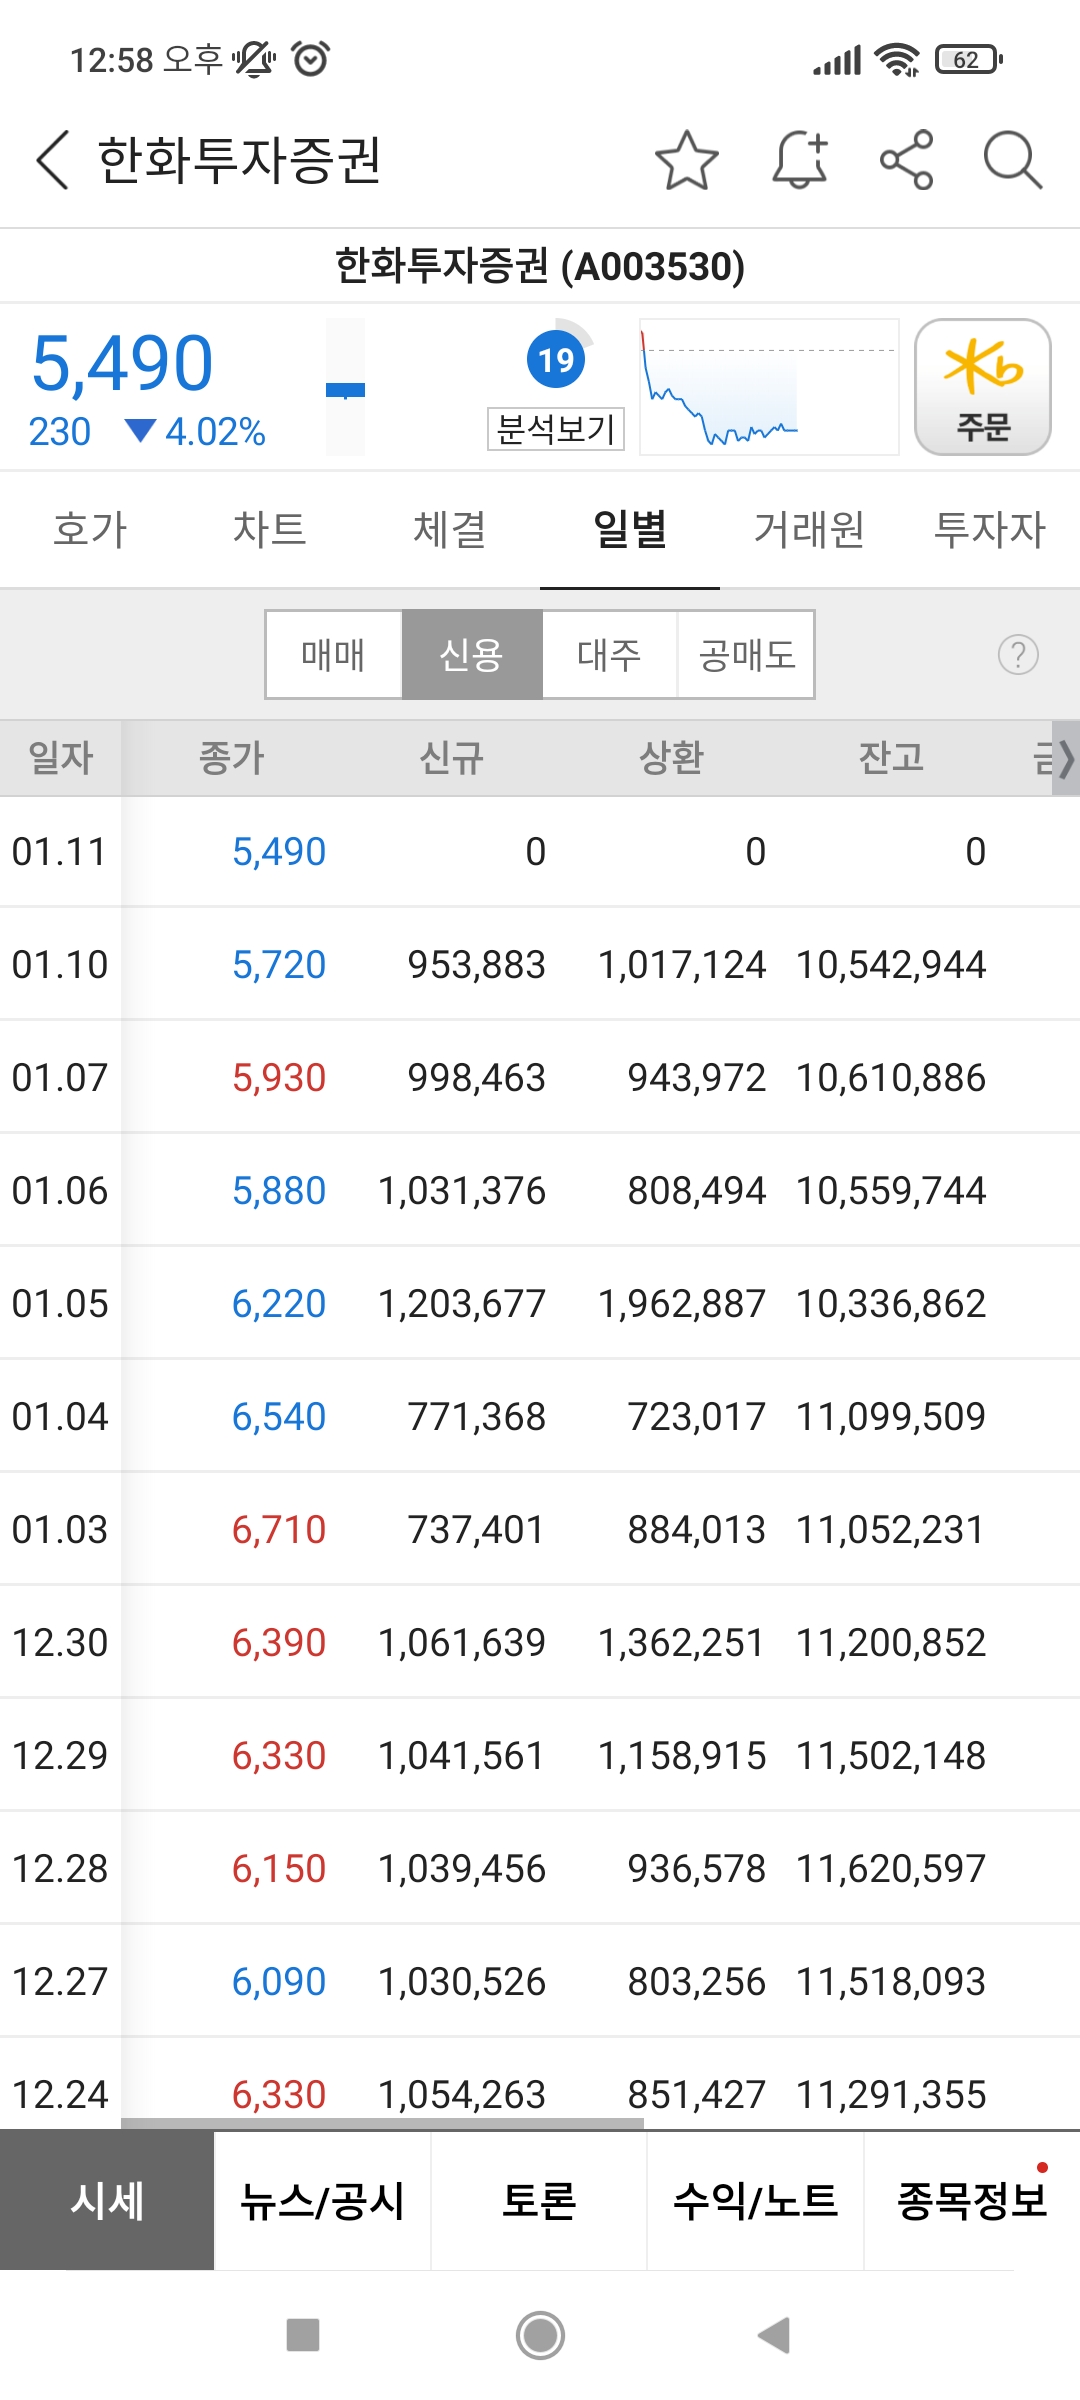
Task: Select the 대주 segment option
Action: click(609, 655)
